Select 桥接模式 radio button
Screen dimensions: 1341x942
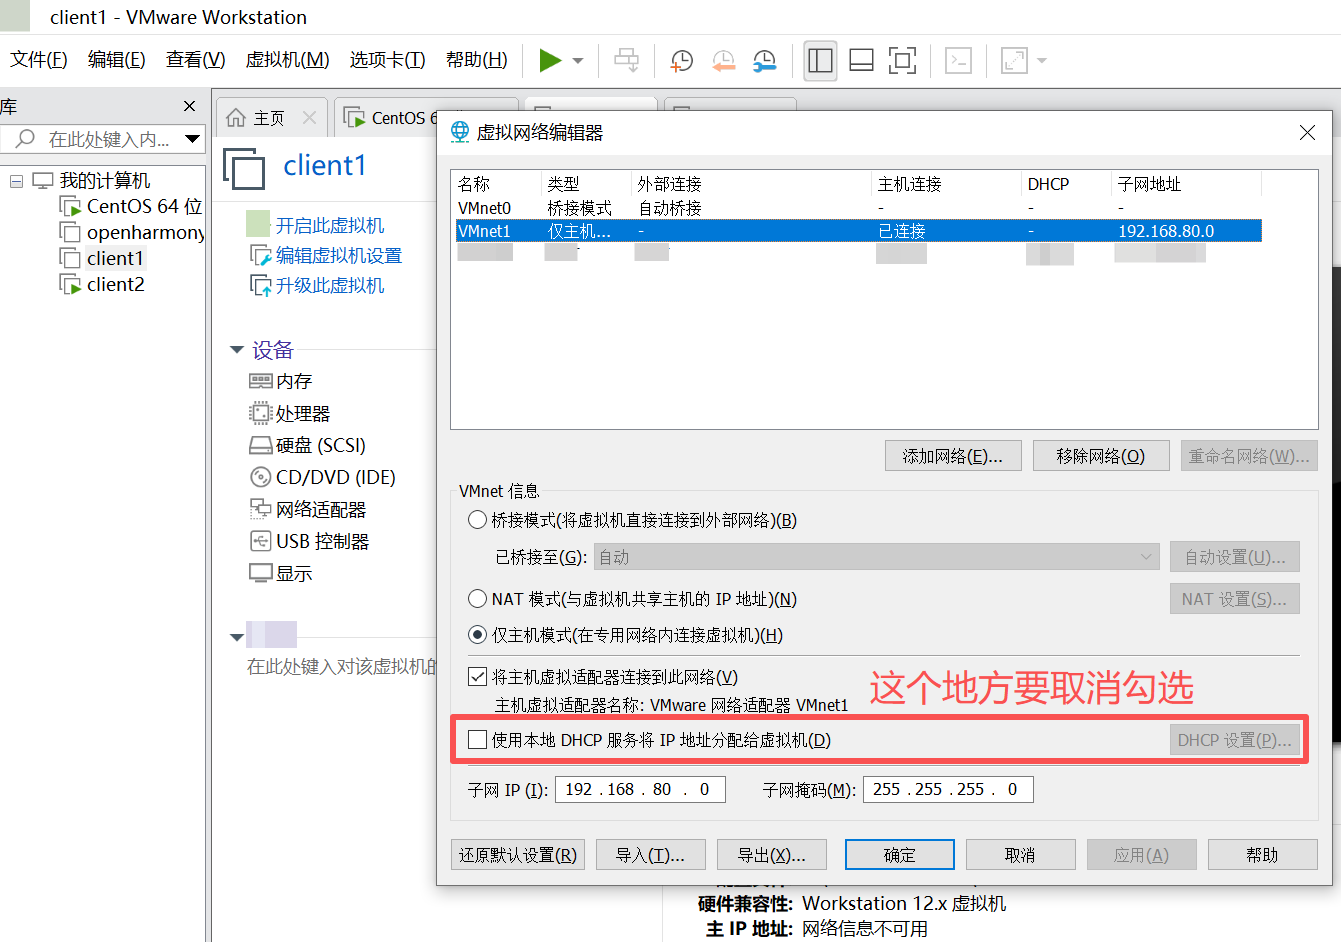pos(478,520)
